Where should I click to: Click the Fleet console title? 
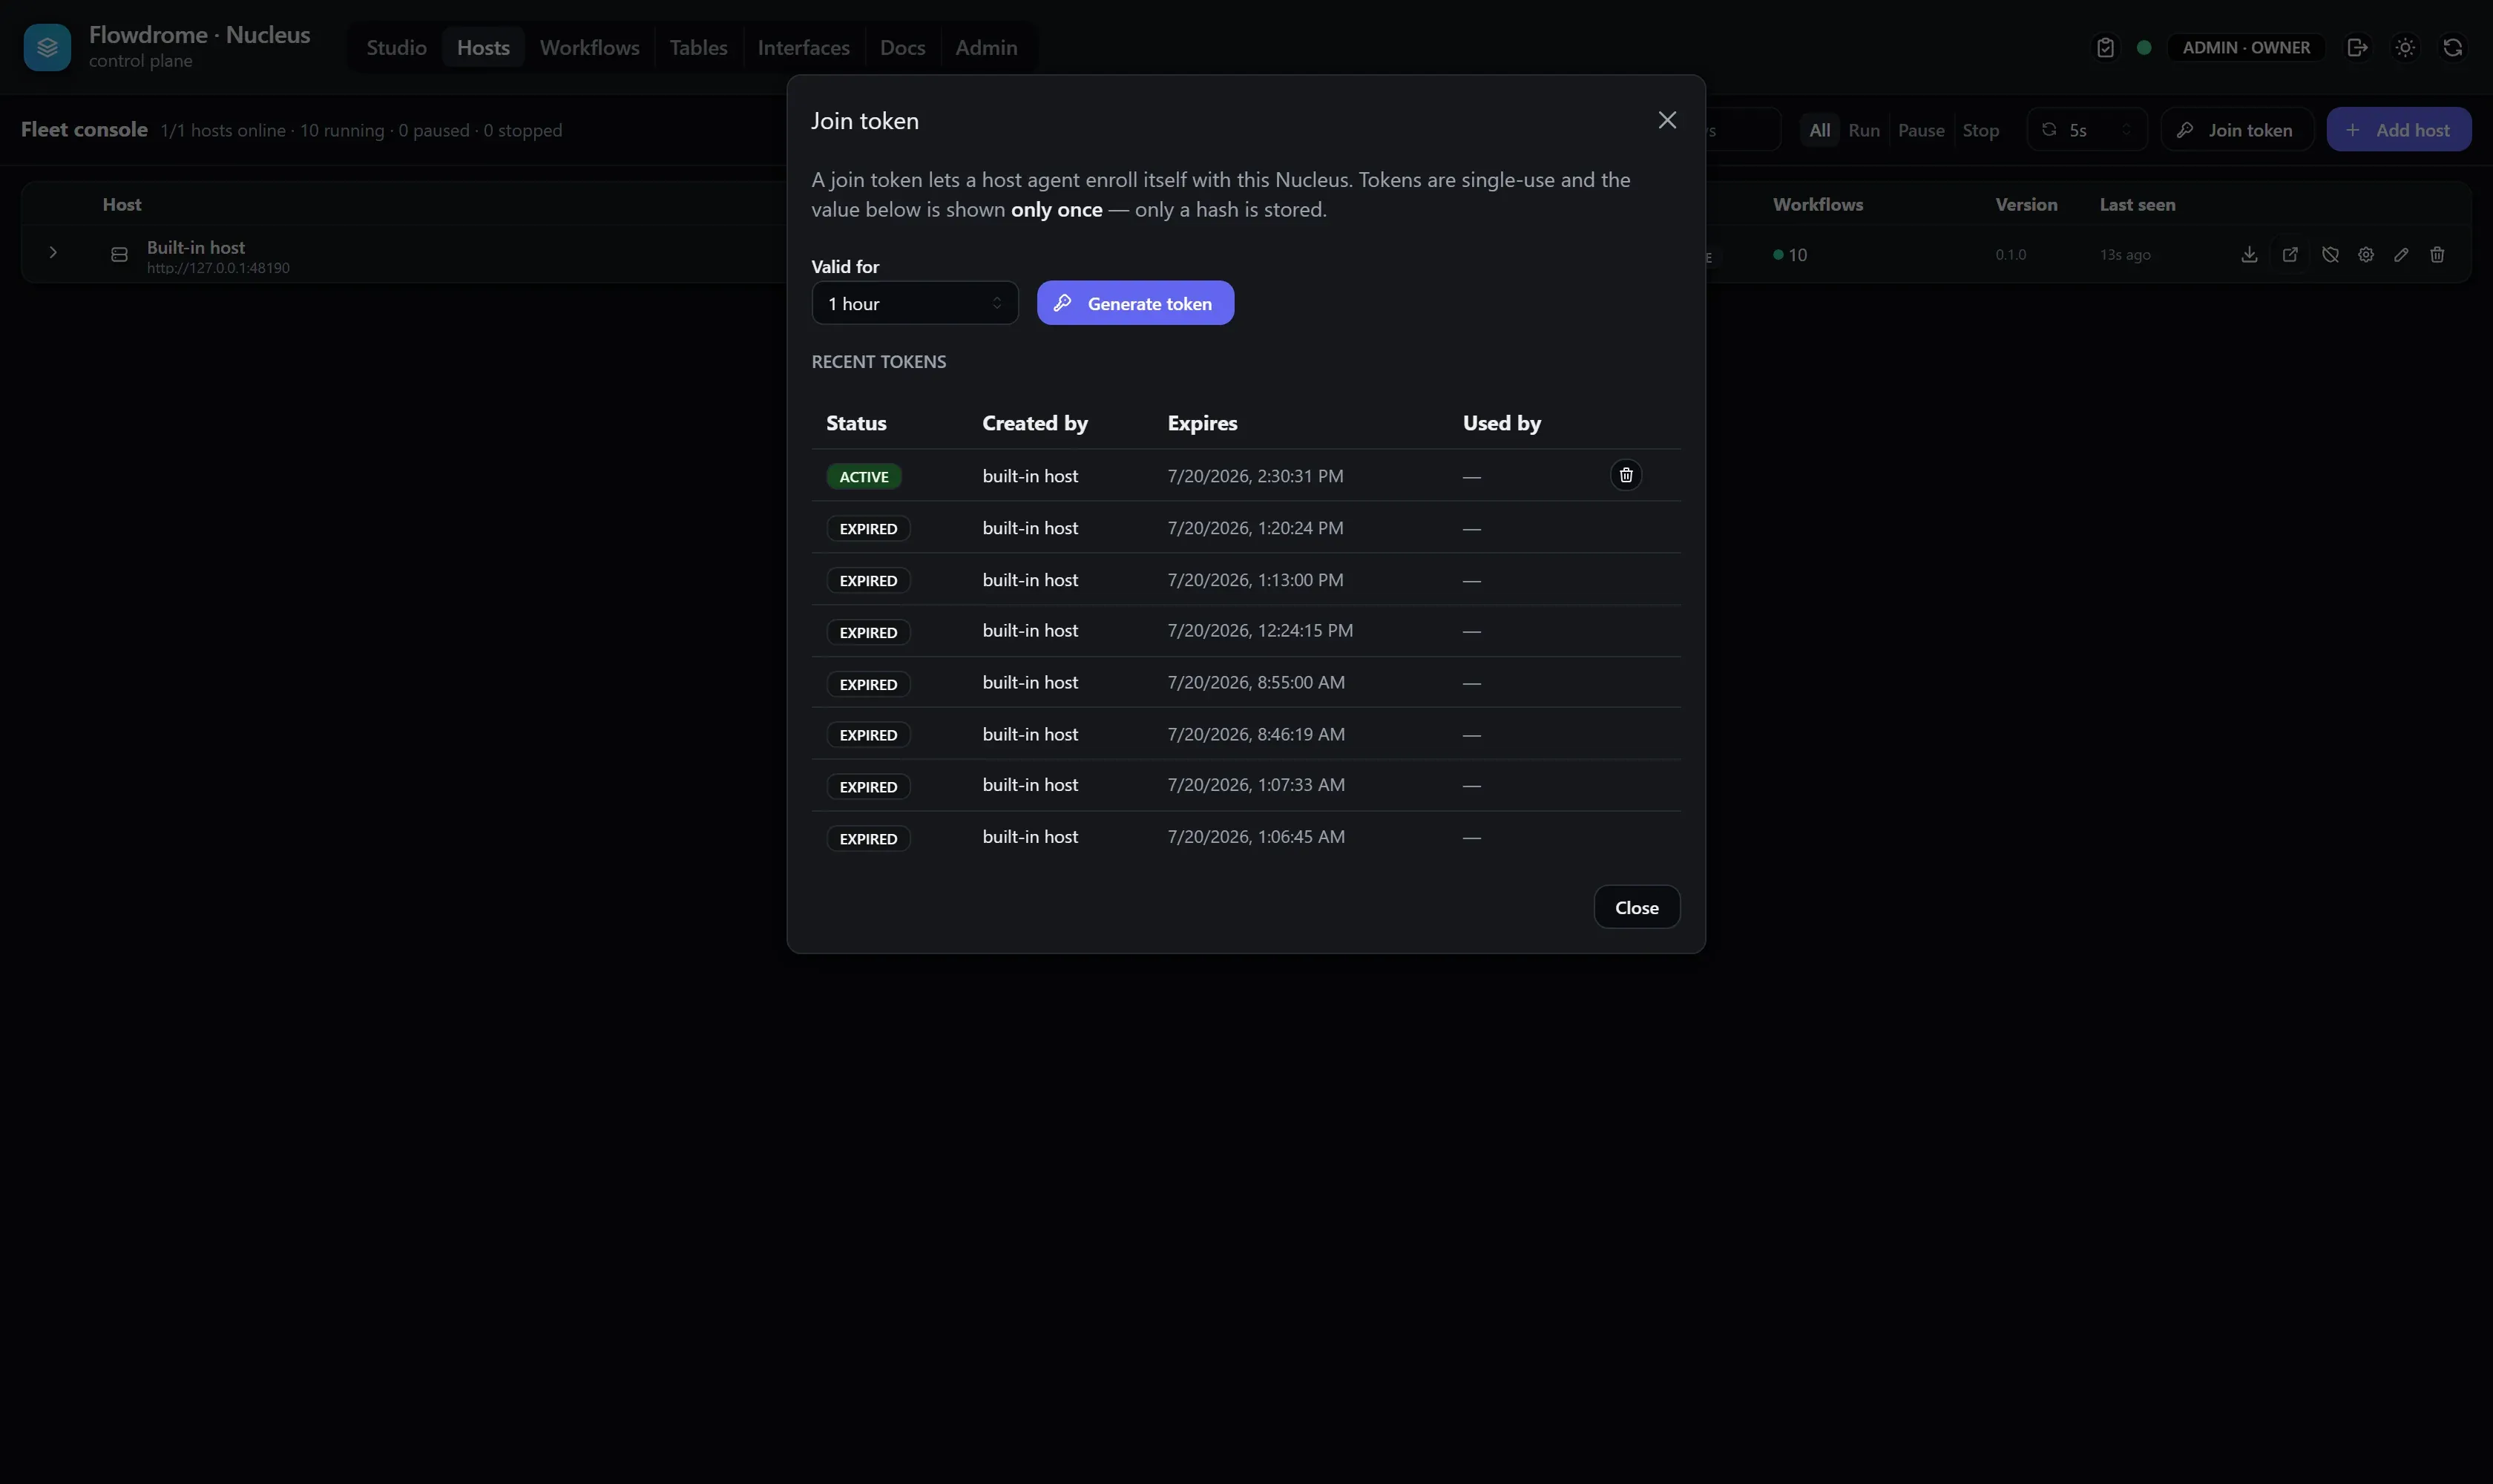[x=84, y=130]
